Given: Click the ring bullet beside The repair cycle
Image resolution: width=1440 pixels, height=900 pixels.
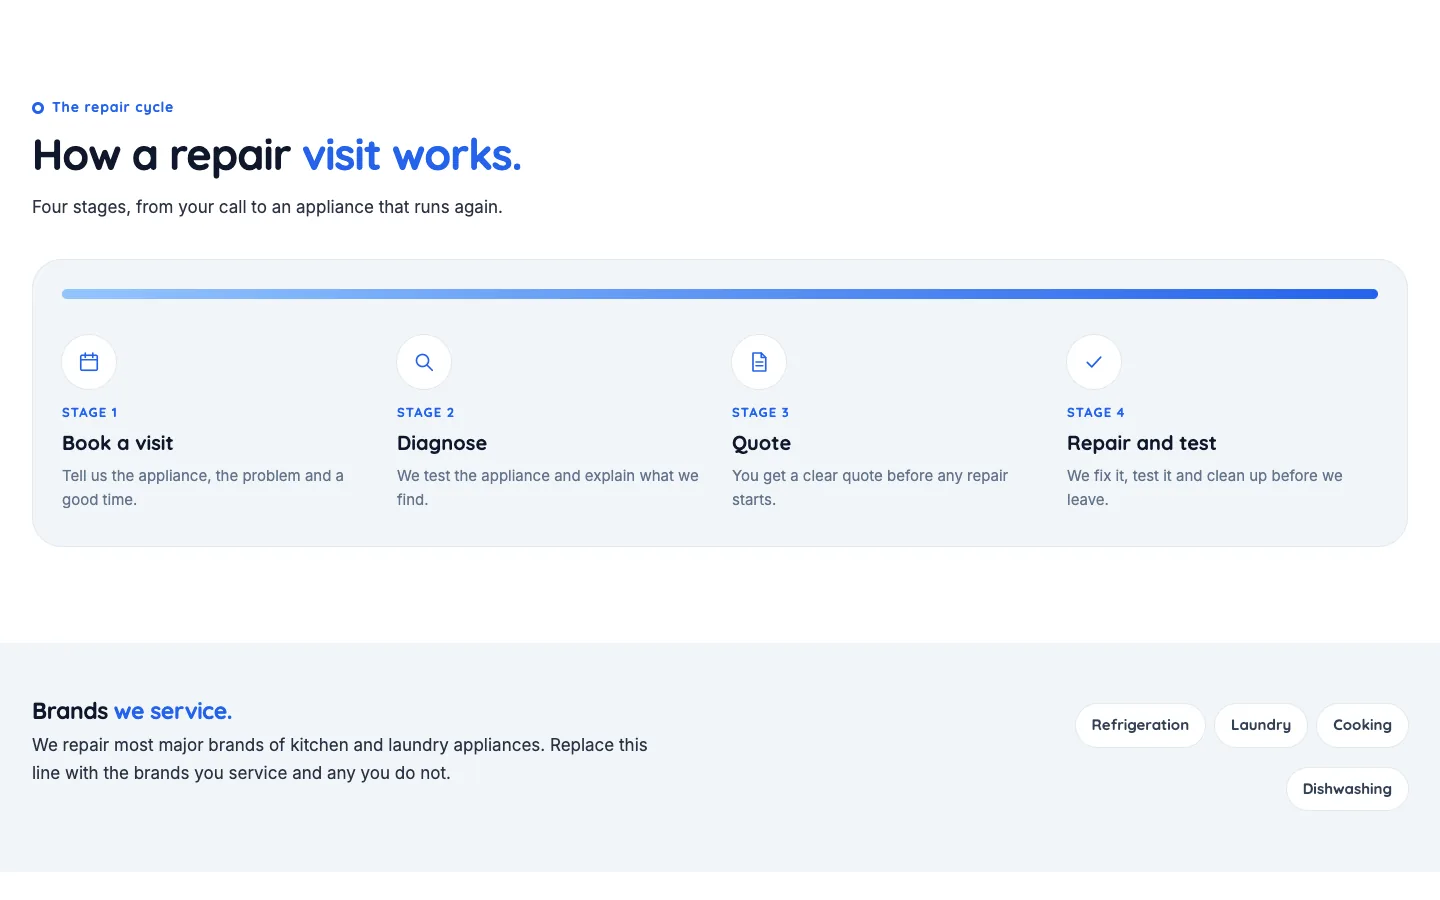Looking at the screenshot, I should (38, 108).
